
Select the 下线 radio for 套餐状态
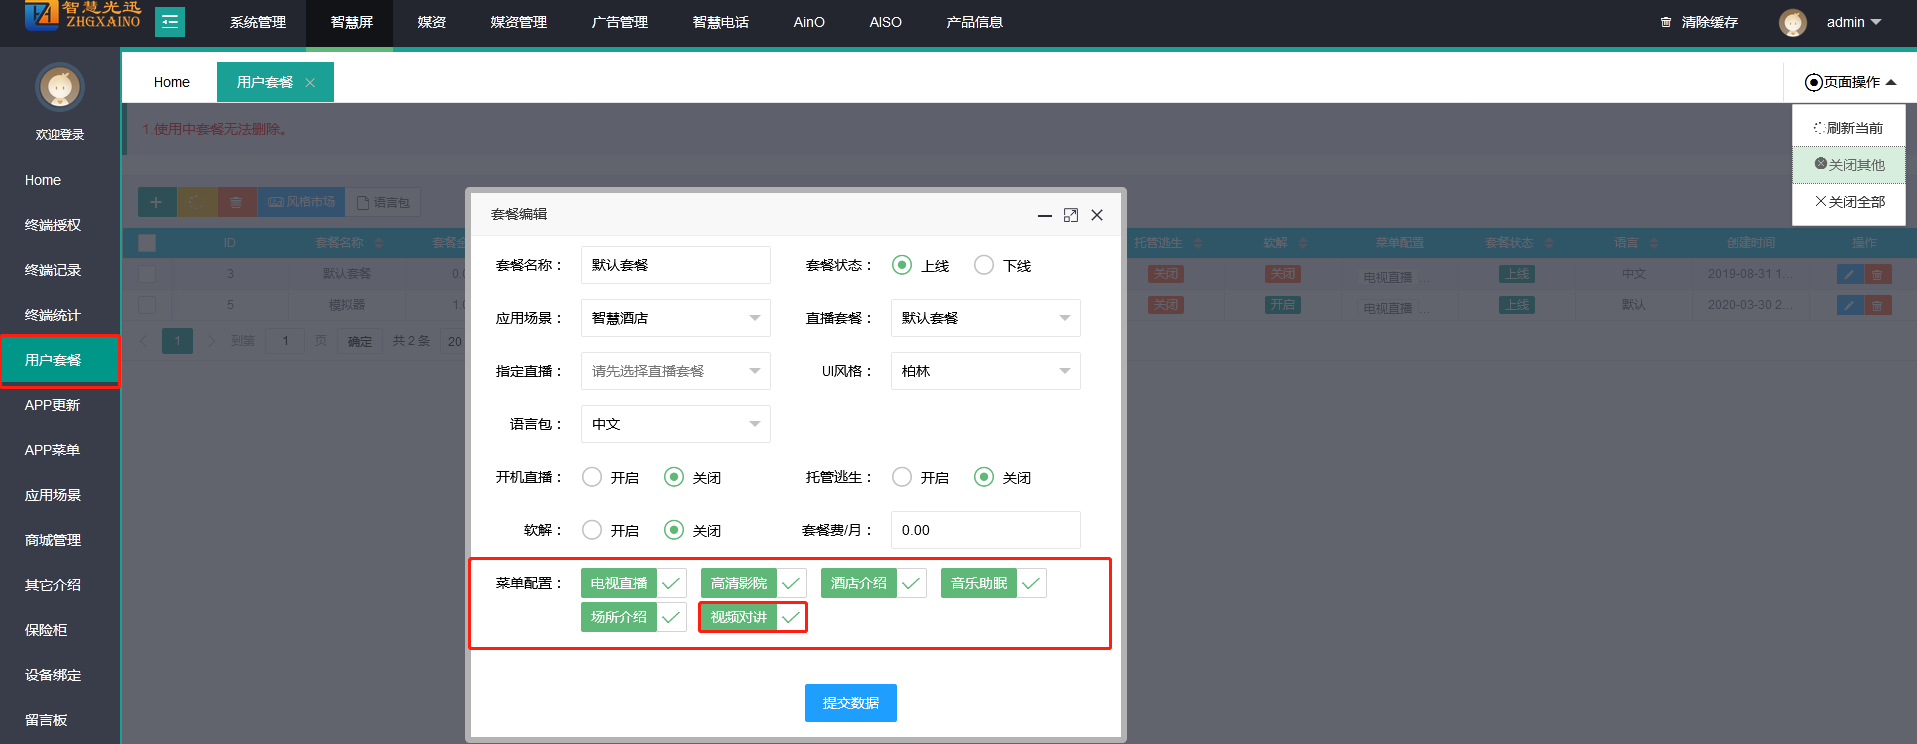[x=984, y=265]
